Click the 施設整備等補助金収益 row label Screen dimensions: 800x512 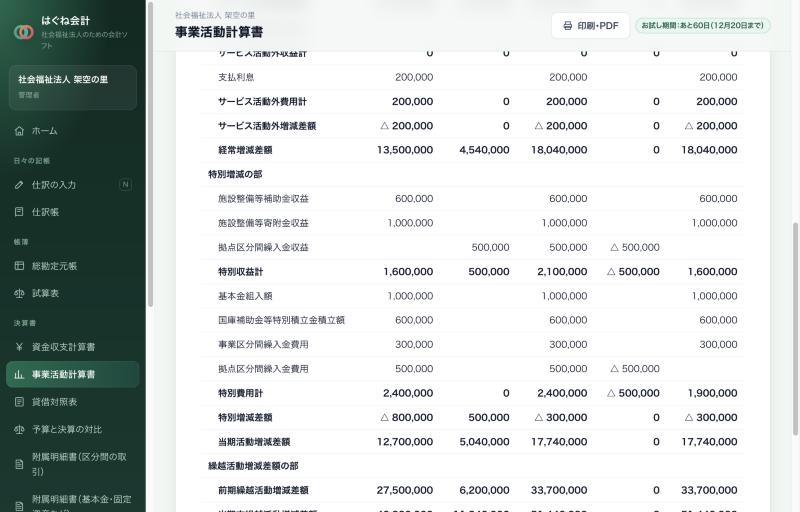(263, 199)
